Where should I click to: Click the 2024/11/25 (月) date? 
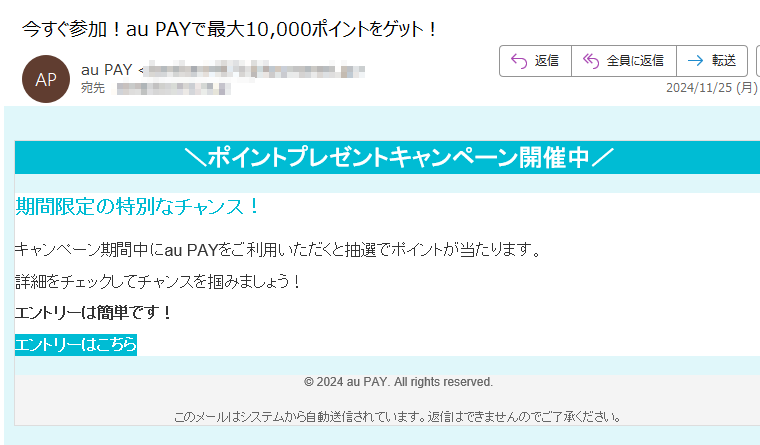pyautogui.click(x=712, y=88)
